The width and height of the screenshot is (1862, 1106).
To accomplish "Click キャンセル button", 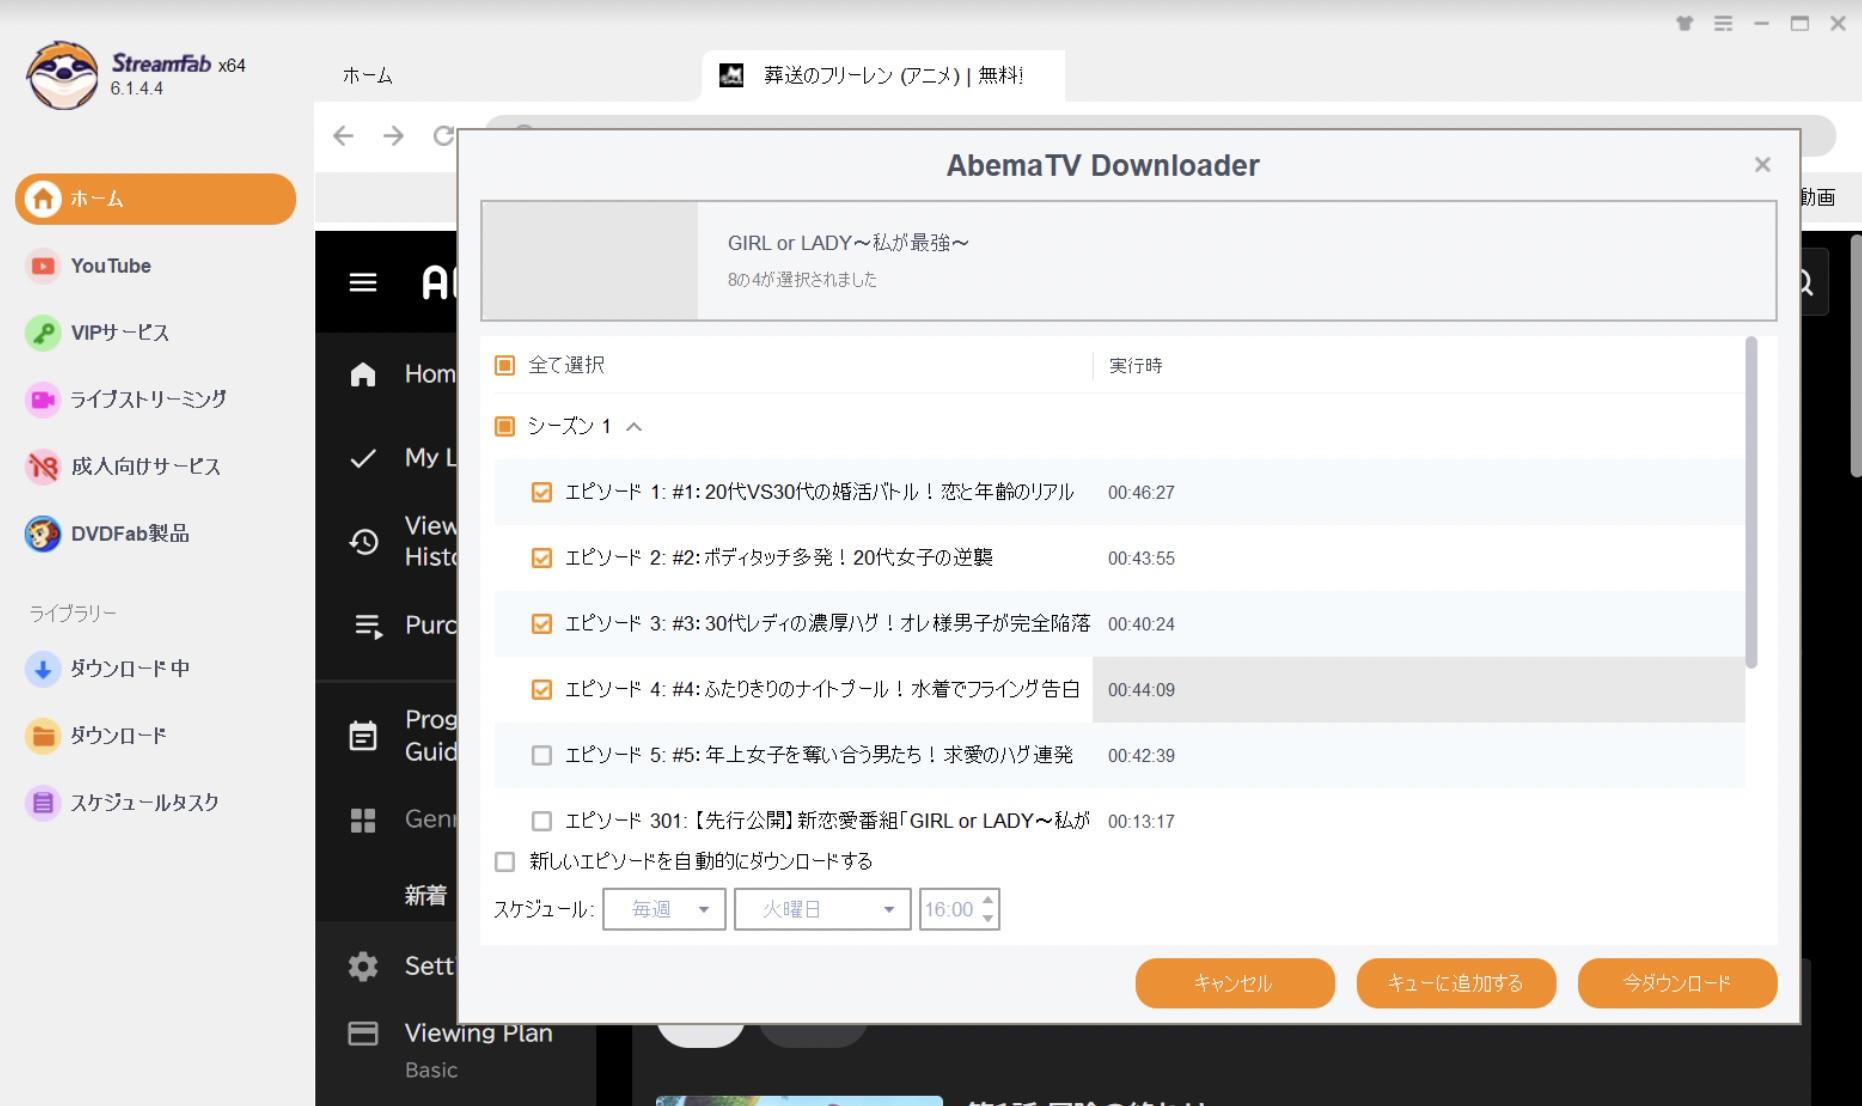I will (1235, 983).
